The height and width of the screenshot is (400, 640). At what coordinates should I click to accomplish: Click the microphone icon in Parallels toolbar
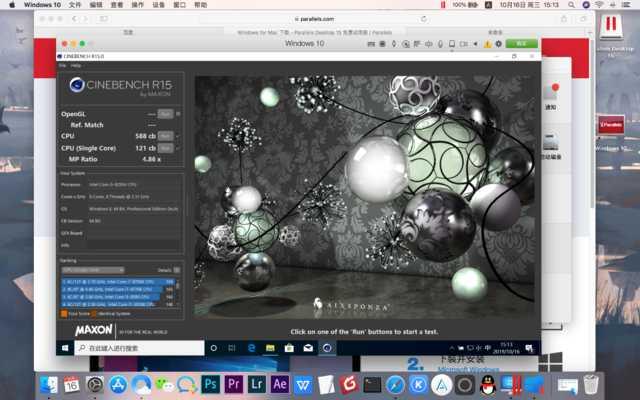pyautogui.click(x=440, y=44)
